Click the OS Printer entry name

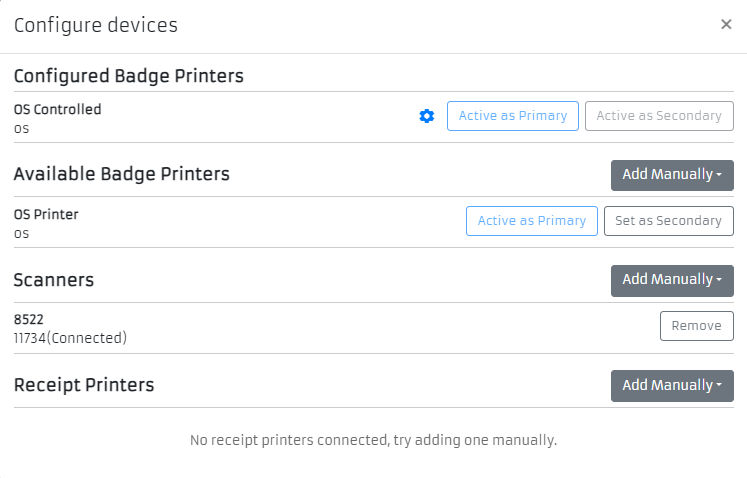(46, 214)
